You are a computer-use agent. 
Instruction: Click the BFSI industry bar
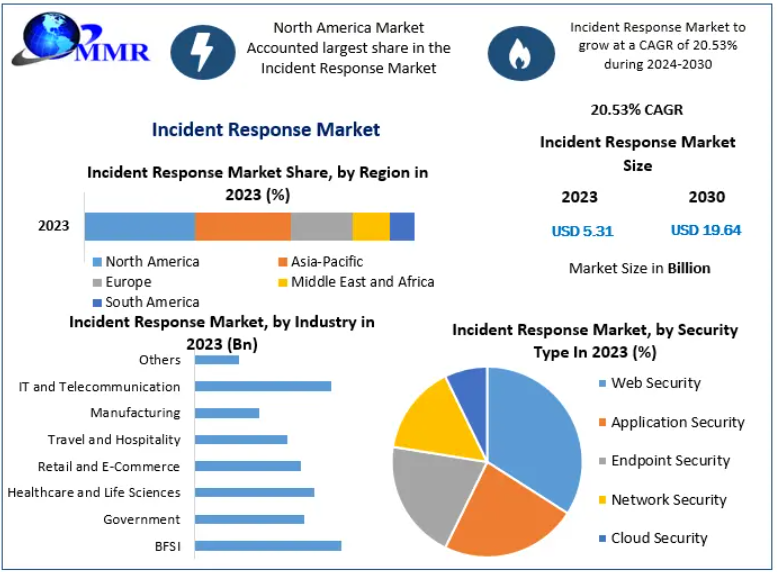click(x=267, y=546)
